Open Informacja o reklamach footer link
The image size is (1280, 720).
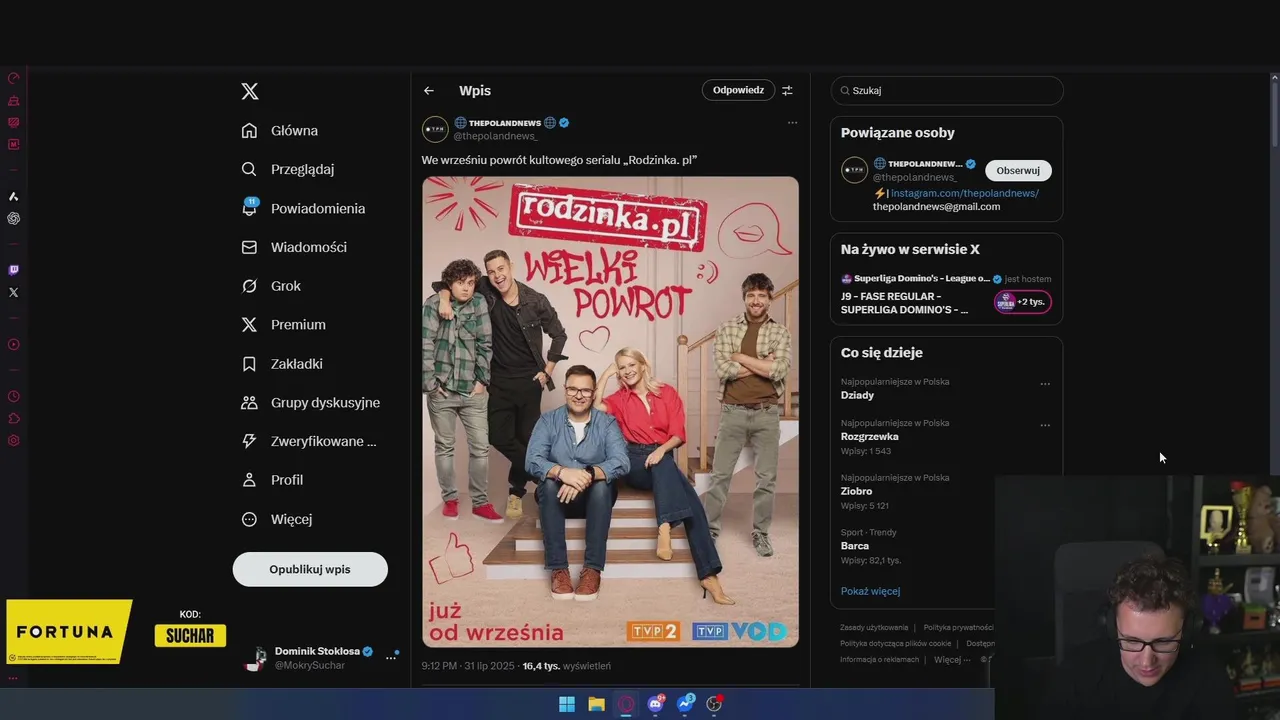click(x=880, y=660)
